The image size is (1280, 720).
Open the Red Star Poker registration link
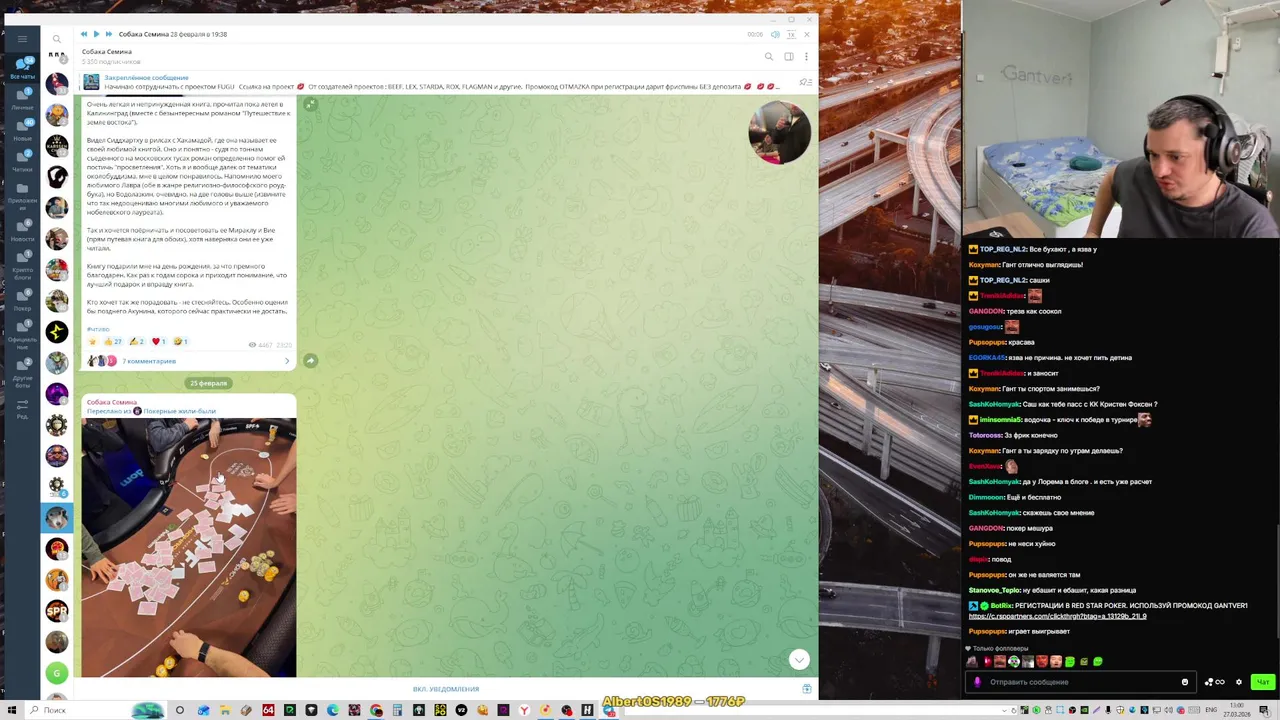click(1058, 616)
